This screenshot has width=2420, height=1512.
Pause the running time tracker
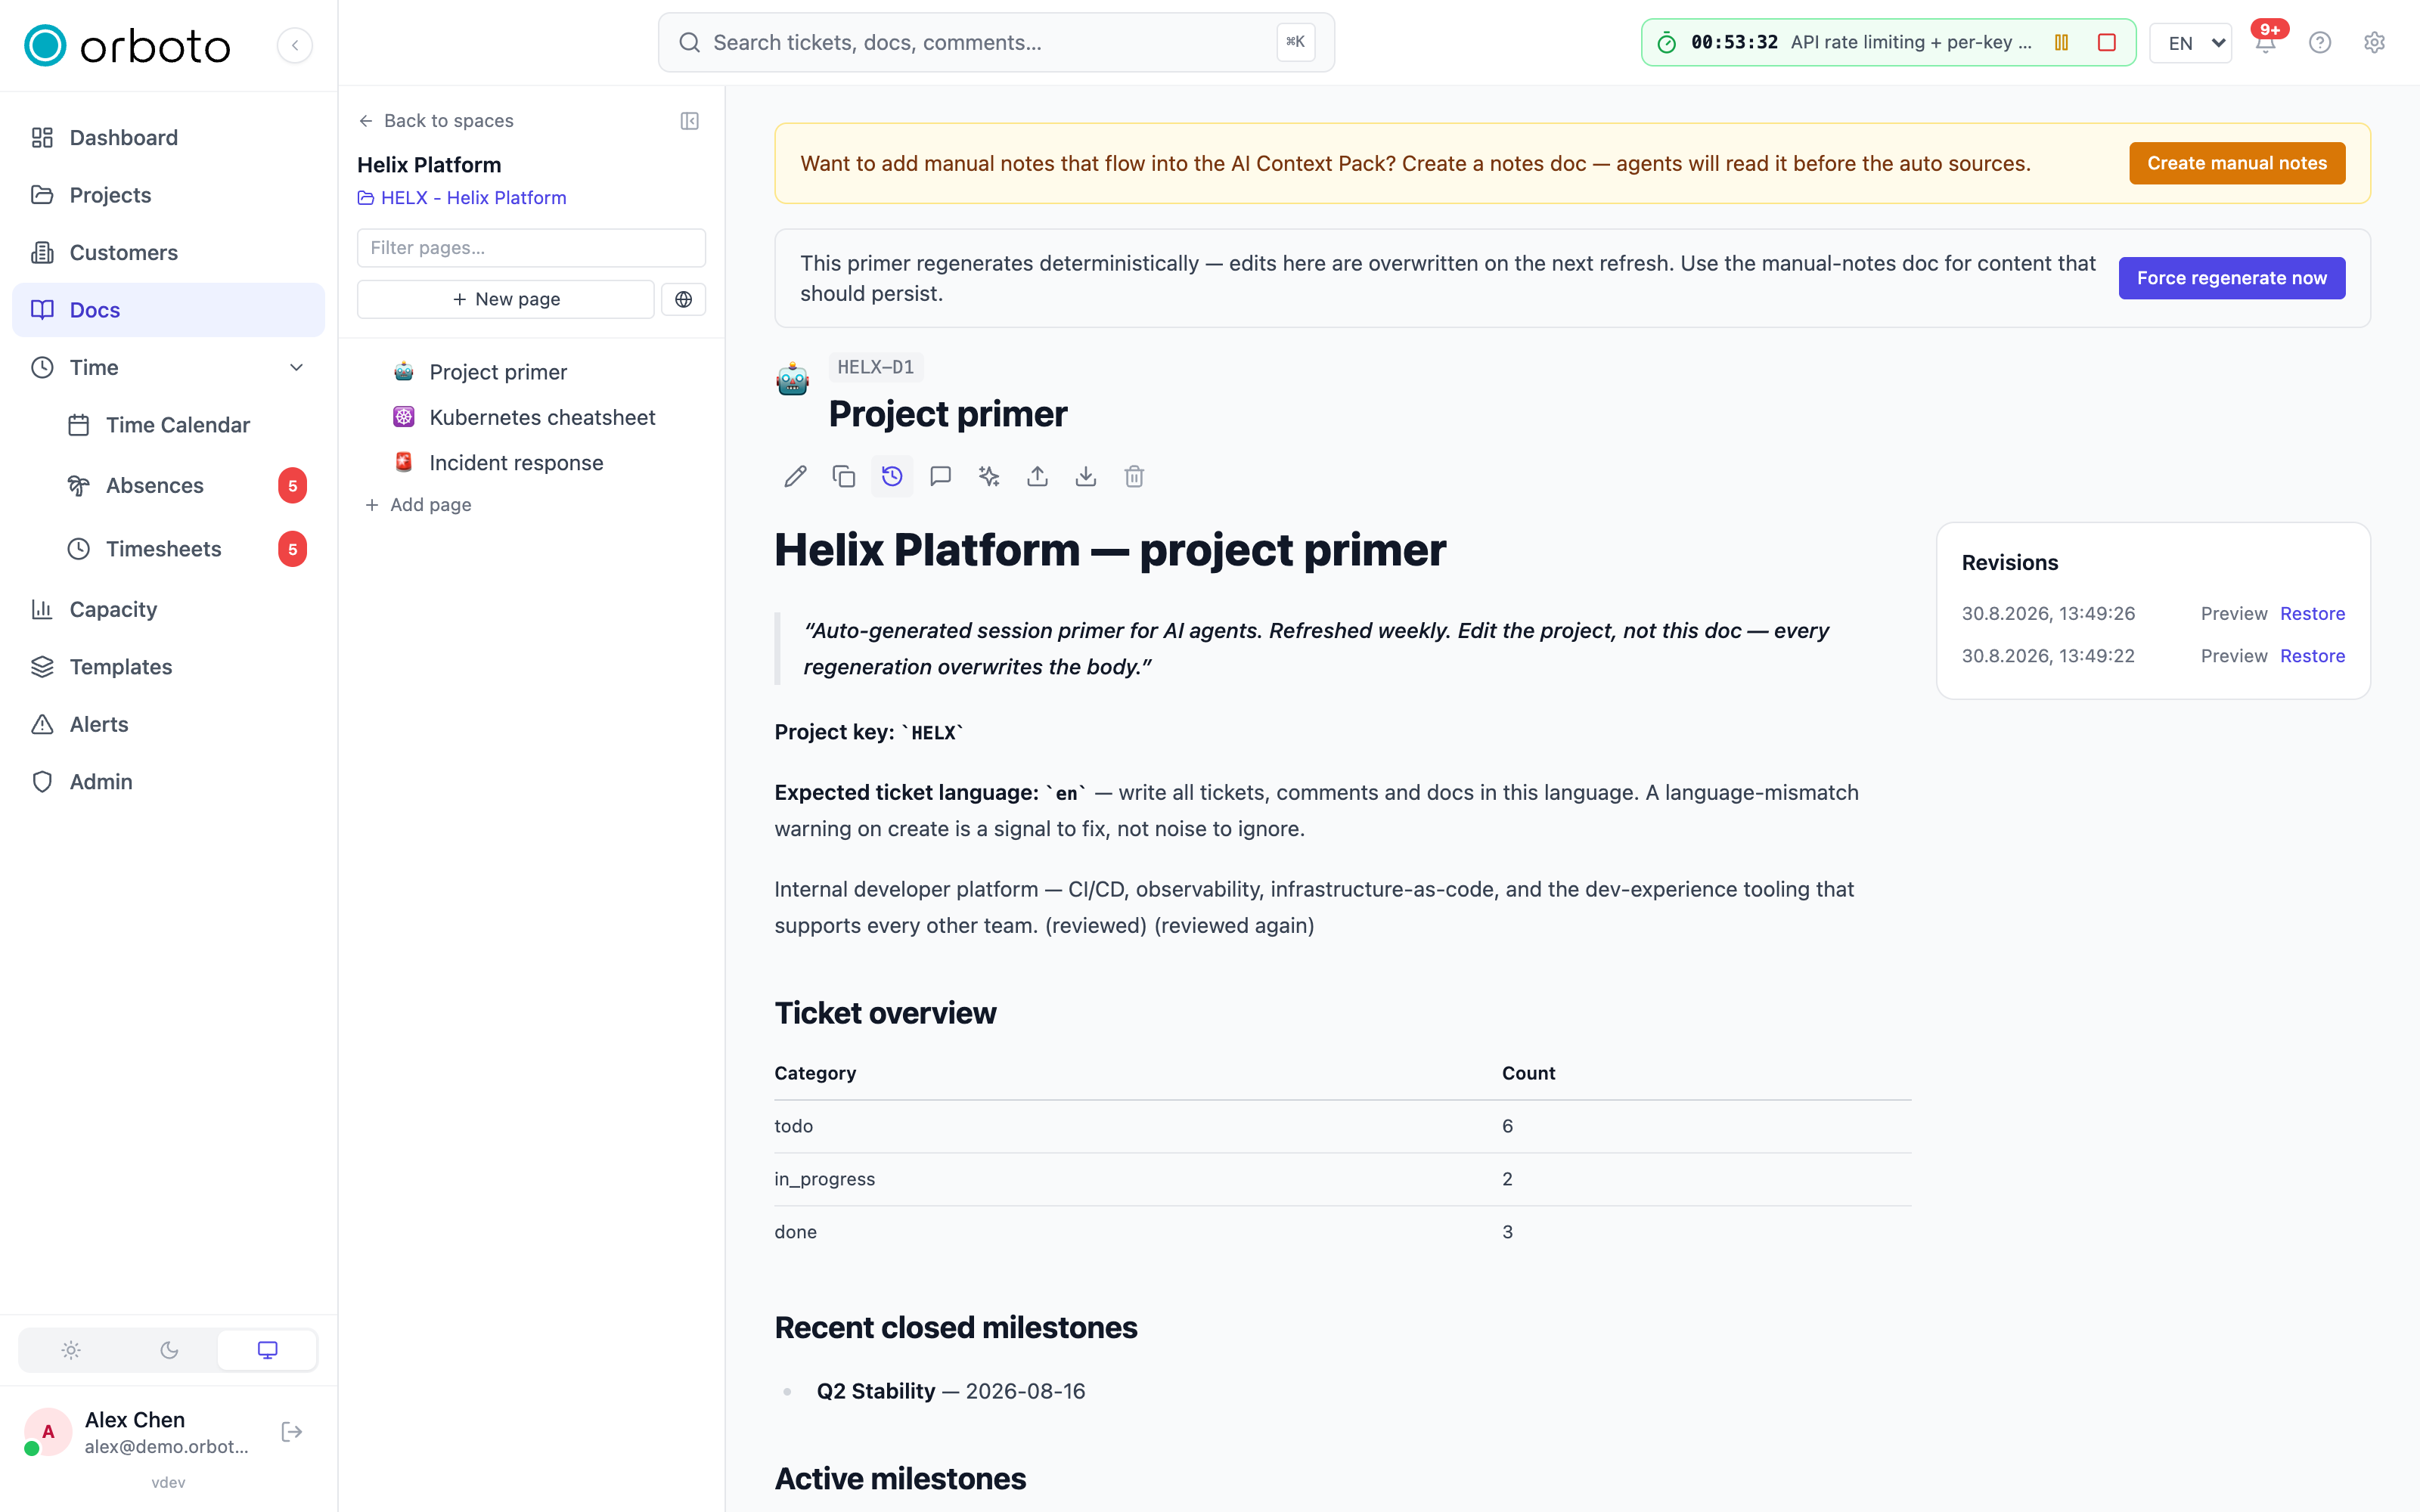pyautogui.click(x=2061, y=42)
